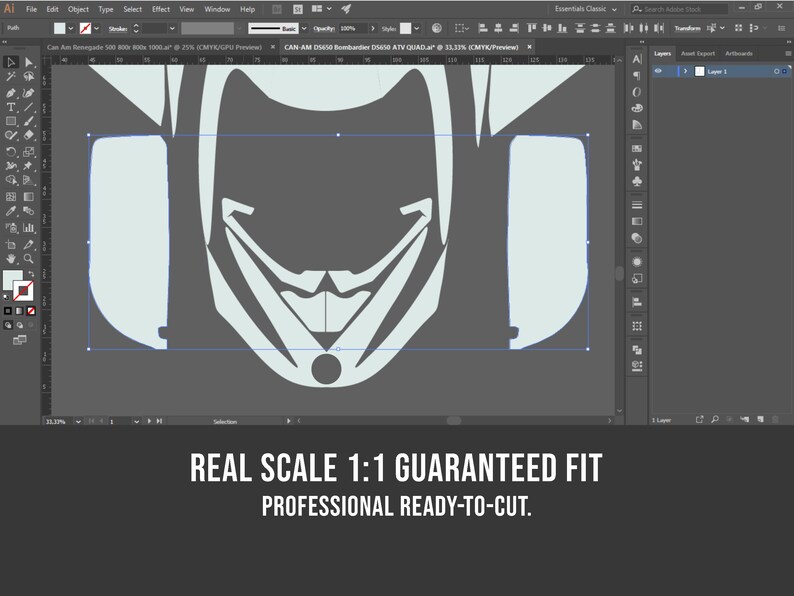Click the Recolor Artwork wheel icon
Screen dimensions: 794x596
point(436,28)
